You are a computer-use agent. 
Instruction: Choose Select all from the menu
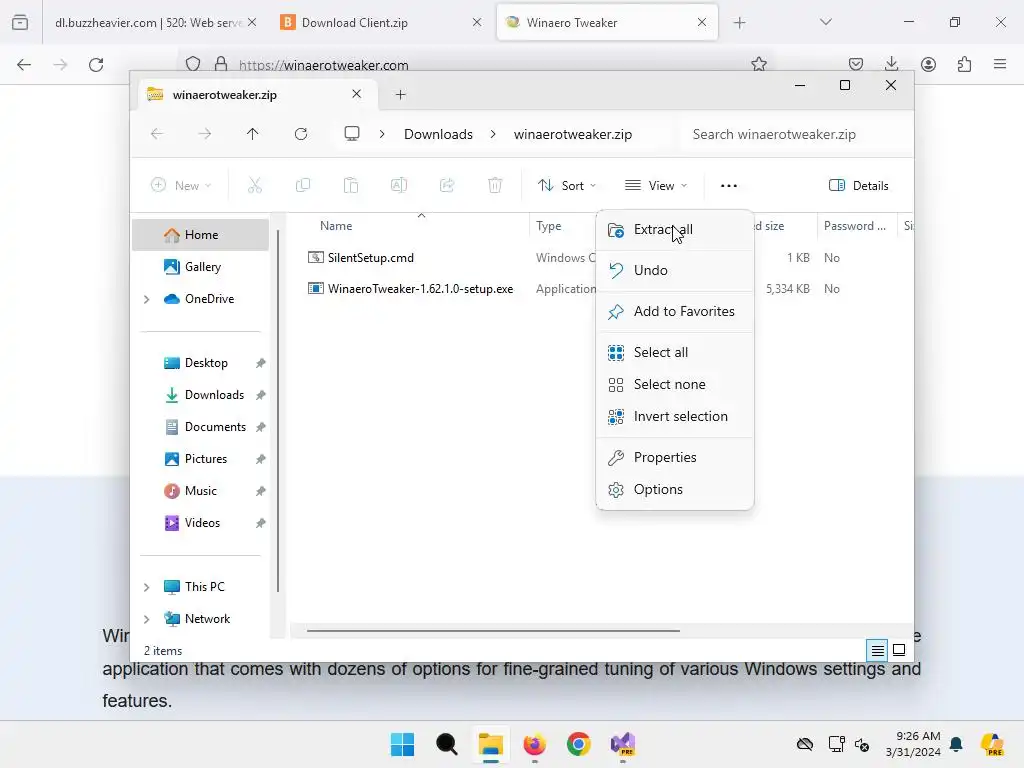coord(675,353)
